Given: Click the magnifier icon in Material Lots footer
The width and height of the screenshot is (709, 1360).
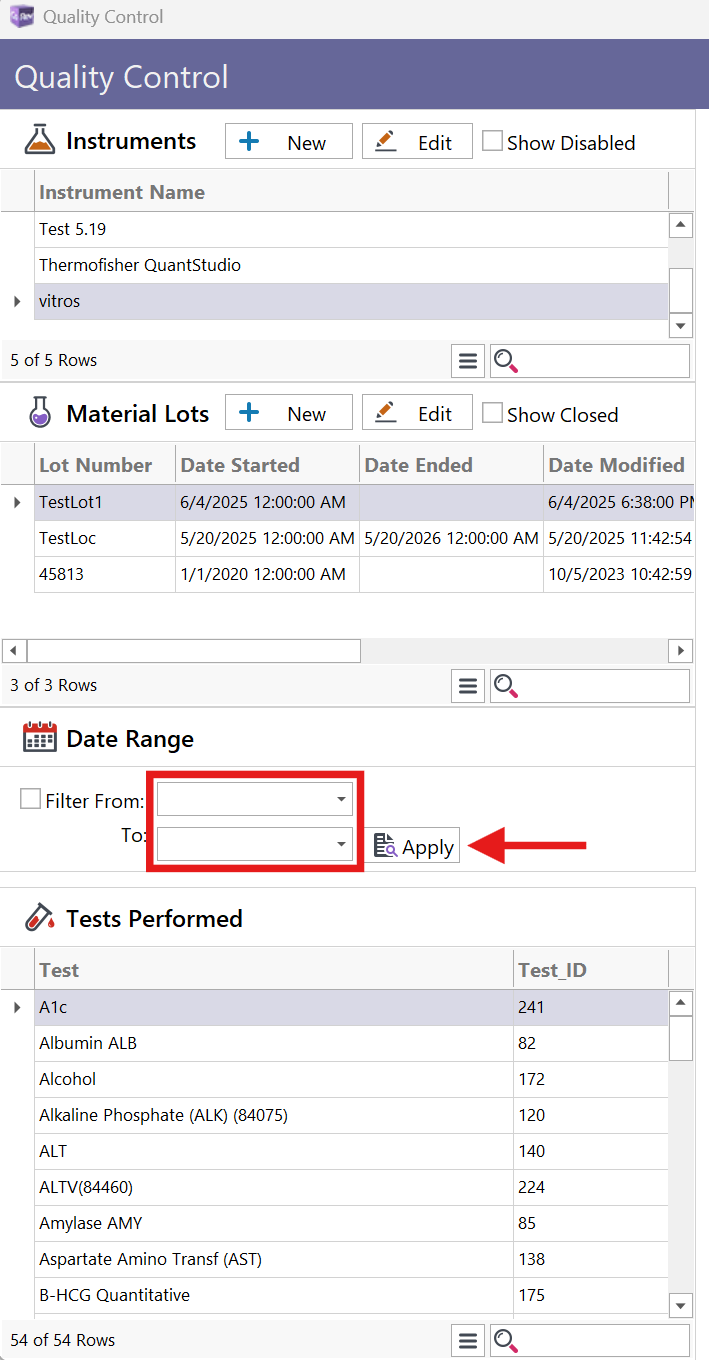Looking at the screenshot, I should click(506, 686).
